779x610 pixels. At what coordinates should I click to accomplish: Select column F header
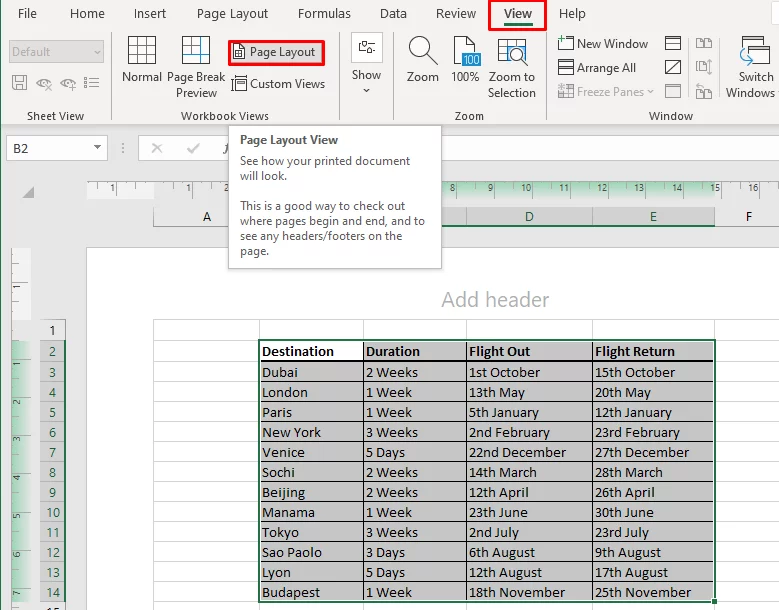pyautogui.click(x=747, y=216)
